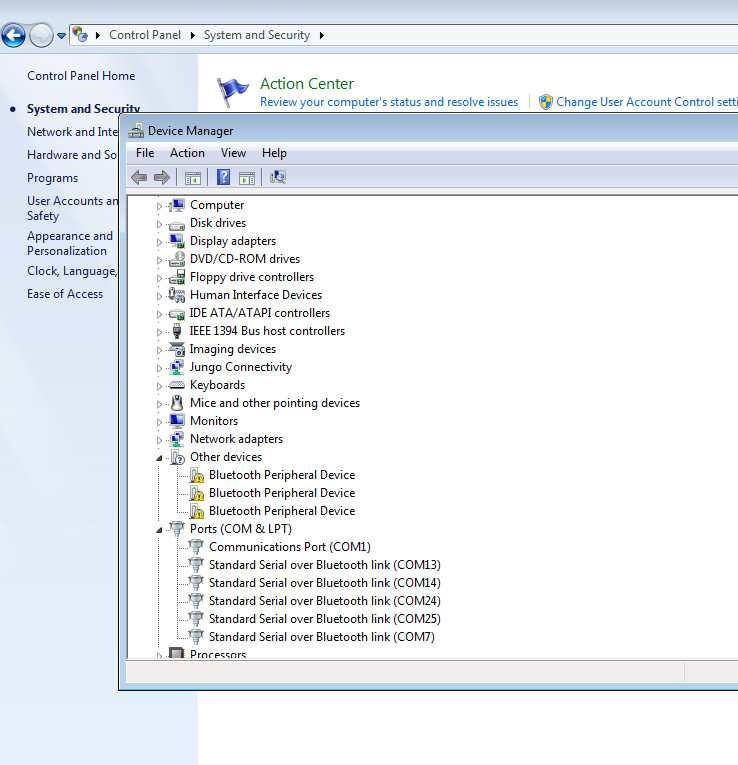Viewport: 738px width, 765px height.
Task: Click Review your computer's status and resolve issues
Action: [x=389, y=101]
